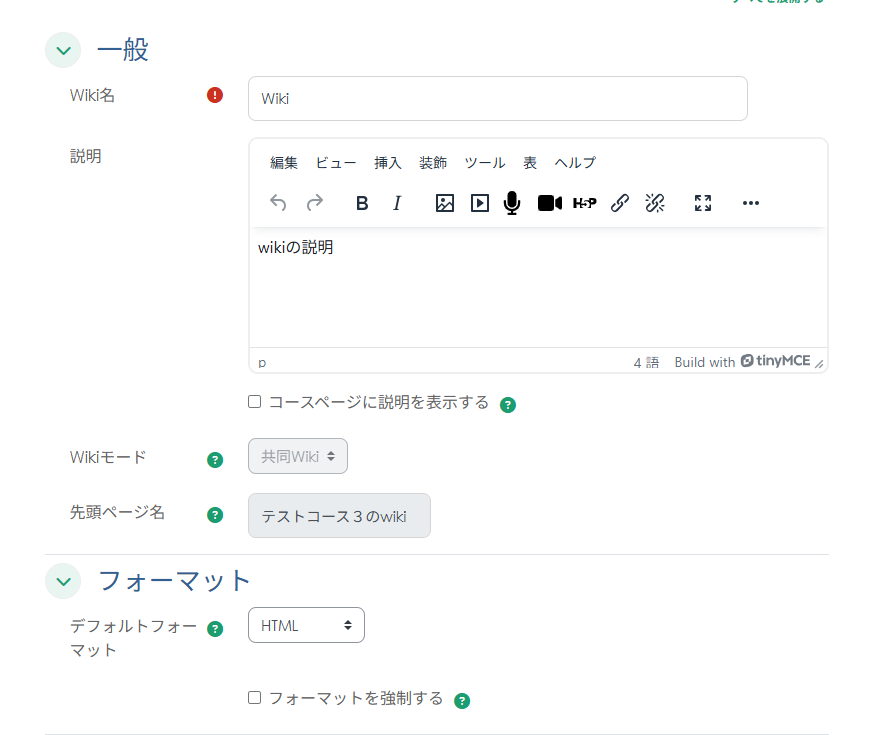Click the insert link icon
The height and width of the screenshot is (735, 887).
(620, 203)
